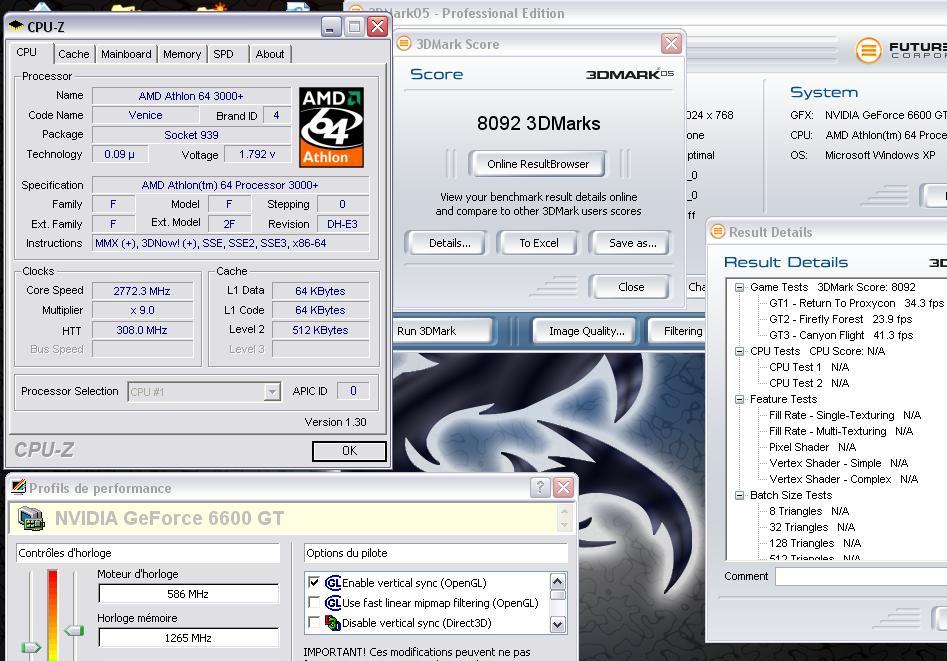947x661 pixels.
Task: Click the Details... button
Action: 449,243
